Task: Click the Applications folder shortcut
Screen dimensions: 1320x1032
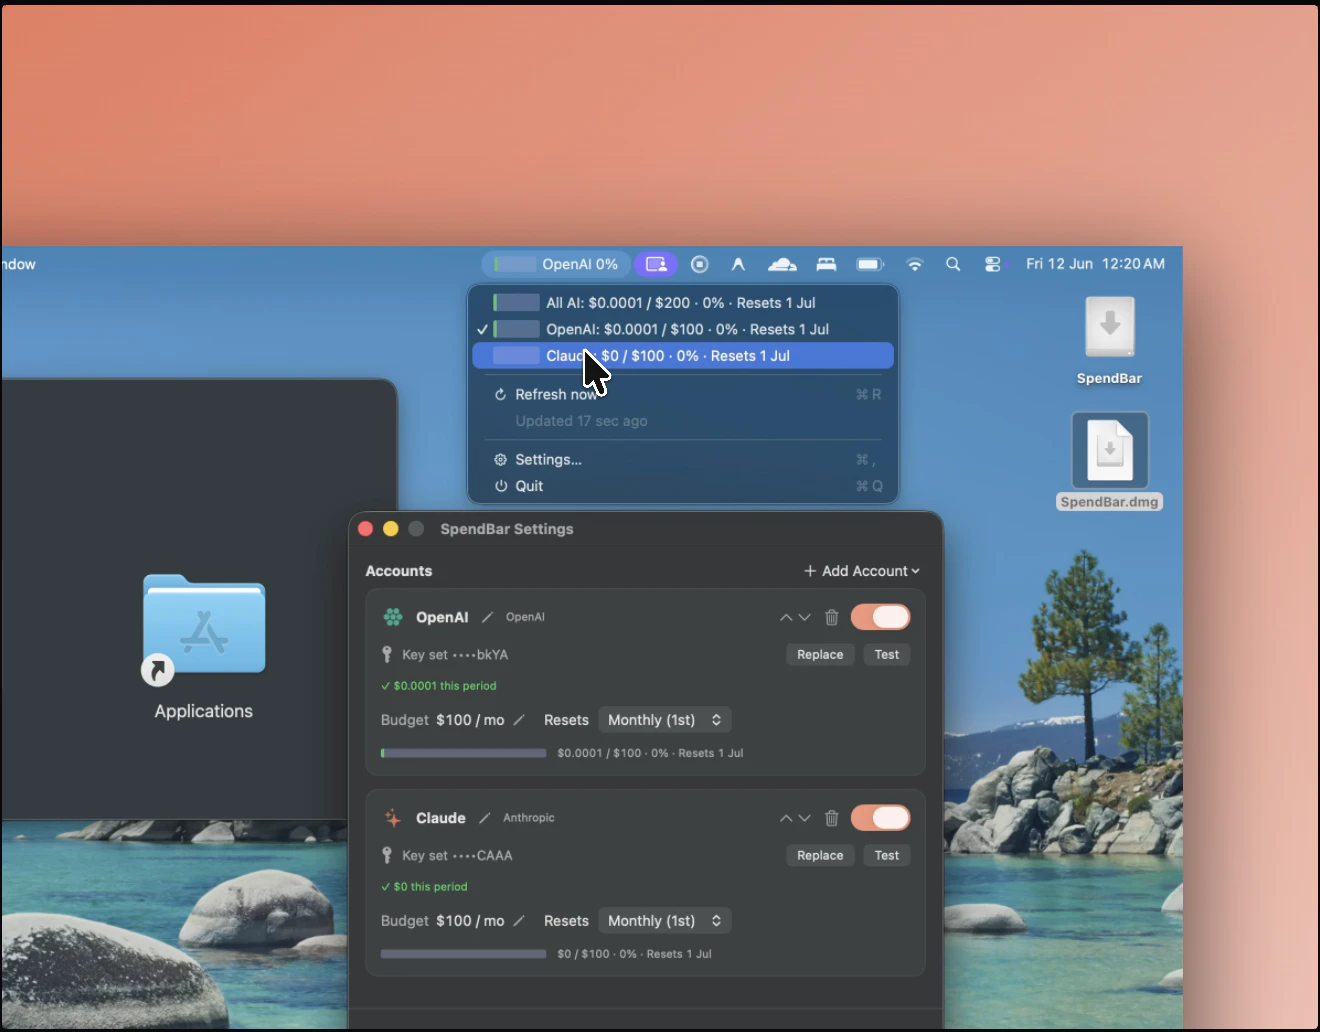Action: [x=204, y=647]
